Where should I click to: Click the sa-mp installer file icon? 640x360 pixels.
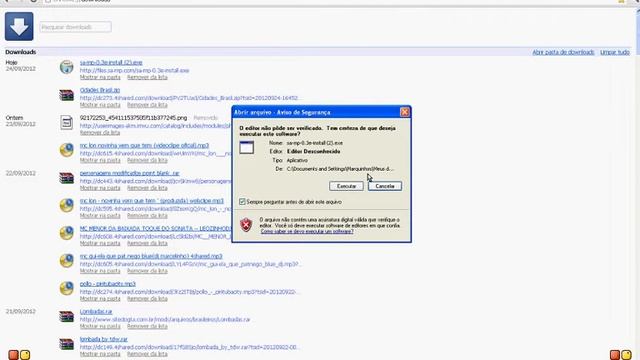[67, 67]
